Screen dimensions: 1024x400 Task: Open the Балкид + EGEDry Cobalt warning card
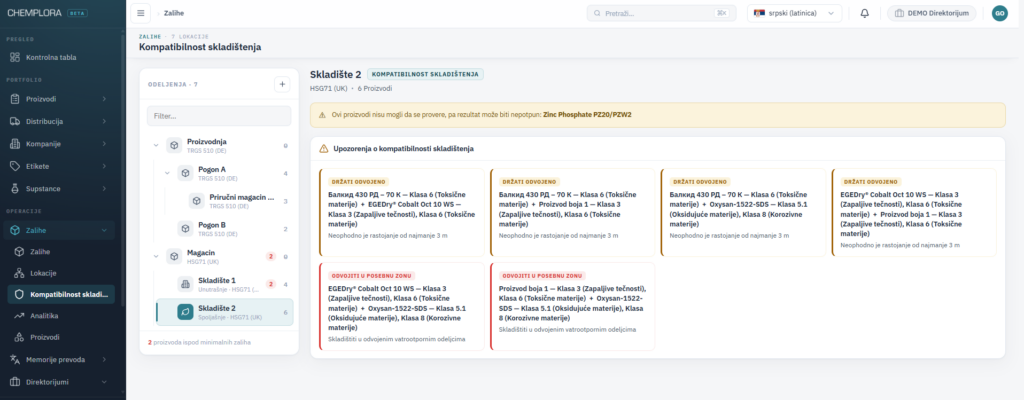[x=402, y=212]
